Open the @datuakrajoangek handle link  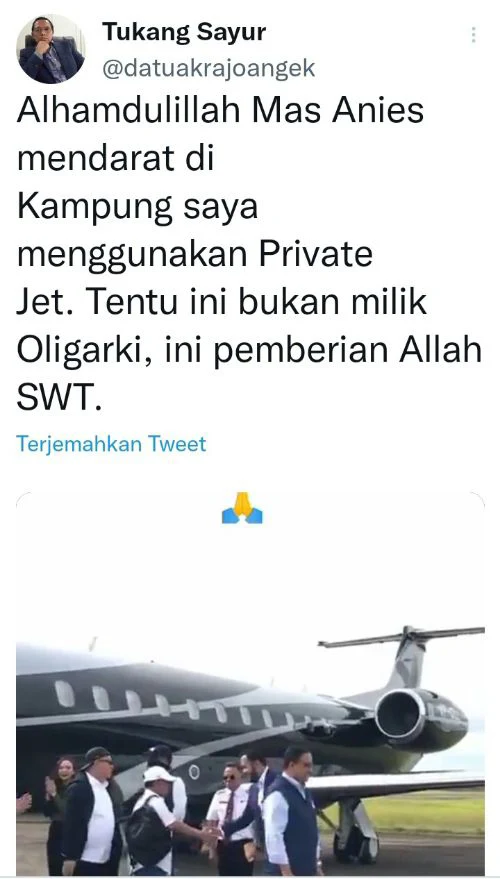tap(209, 68)
